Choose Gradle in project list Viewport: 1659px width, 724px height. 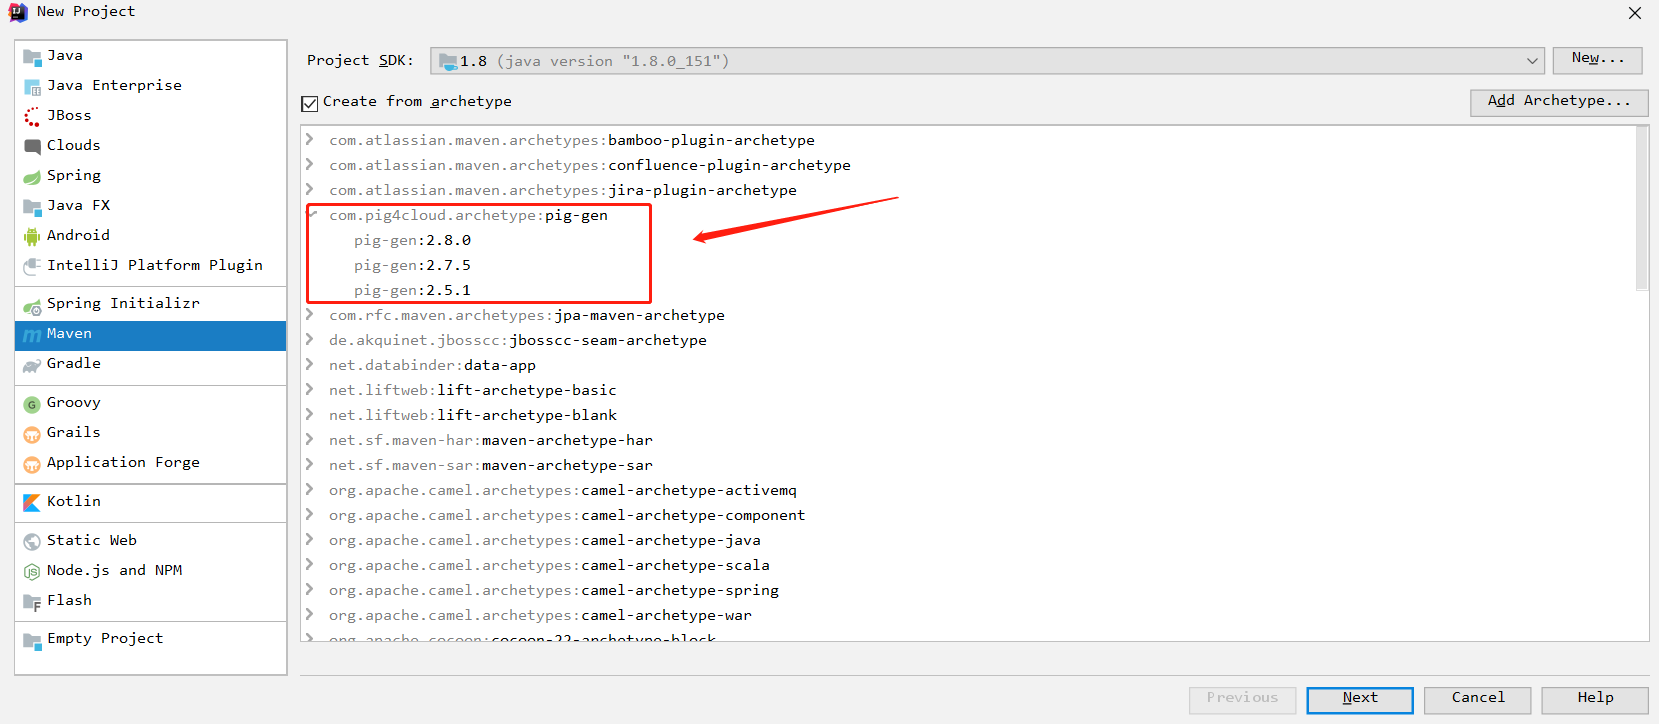pos(151,364)
